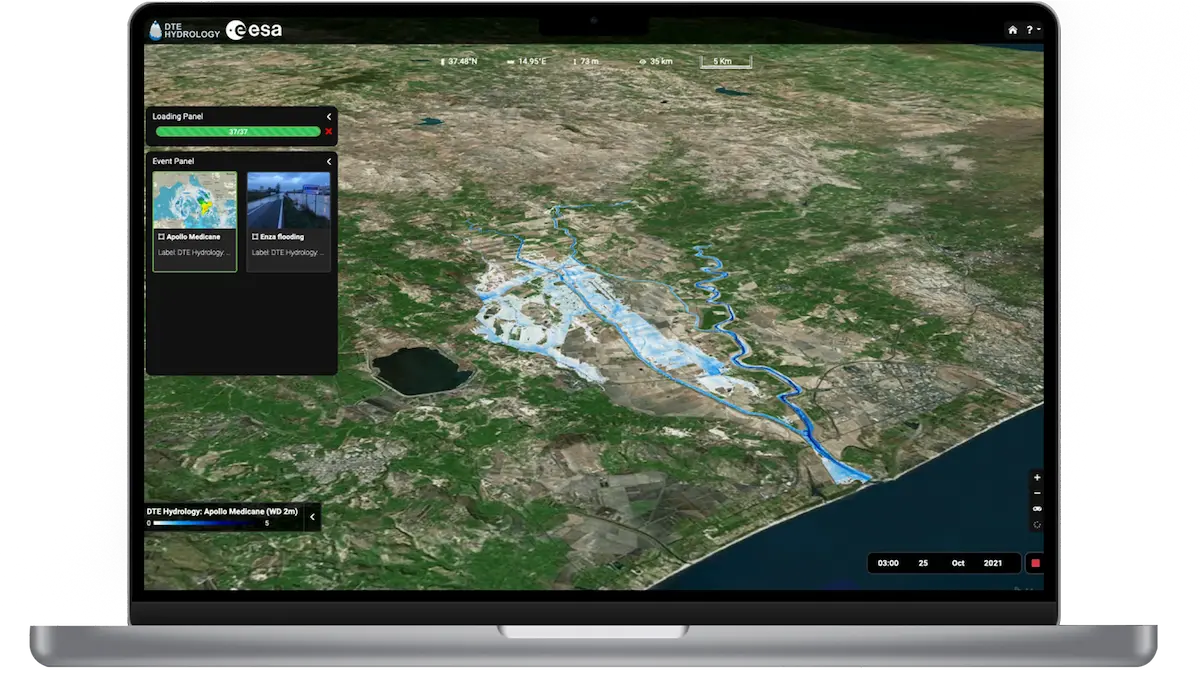
Task: Click the water depth color gradient bar
Action: 209,523
